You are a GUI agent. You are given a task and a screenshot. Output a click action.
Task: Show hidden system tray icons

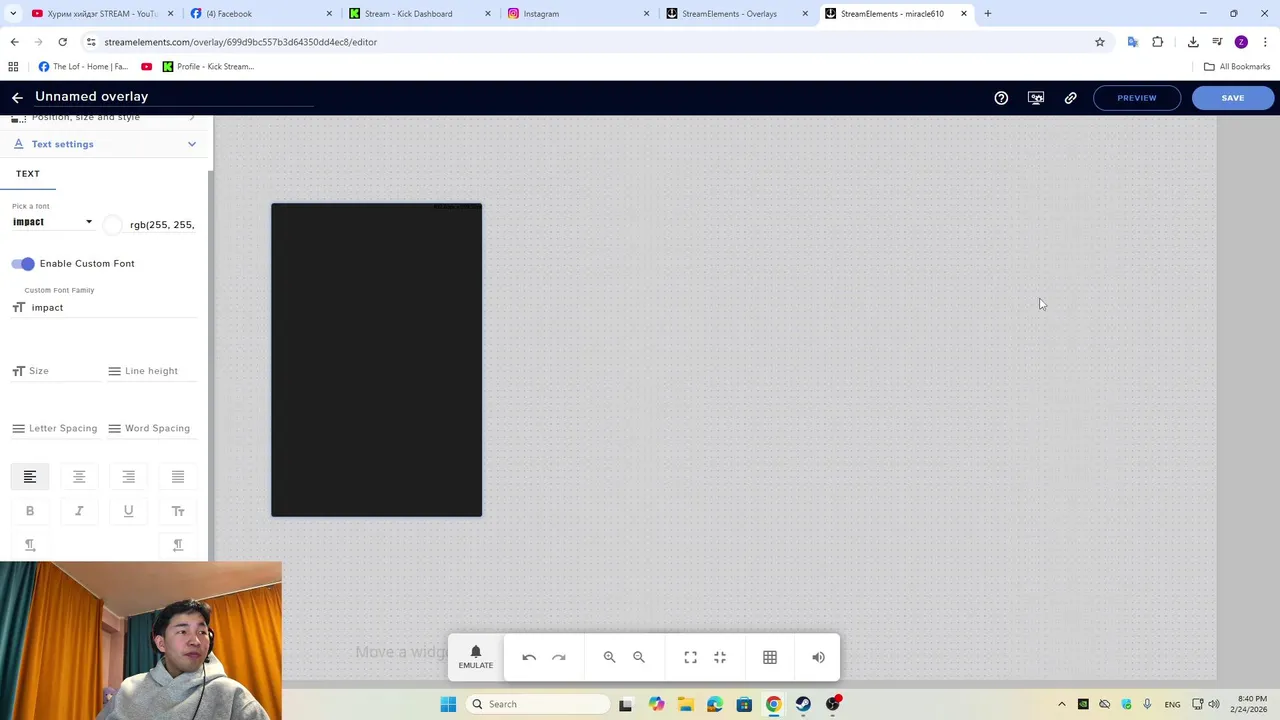point(1062,704)
